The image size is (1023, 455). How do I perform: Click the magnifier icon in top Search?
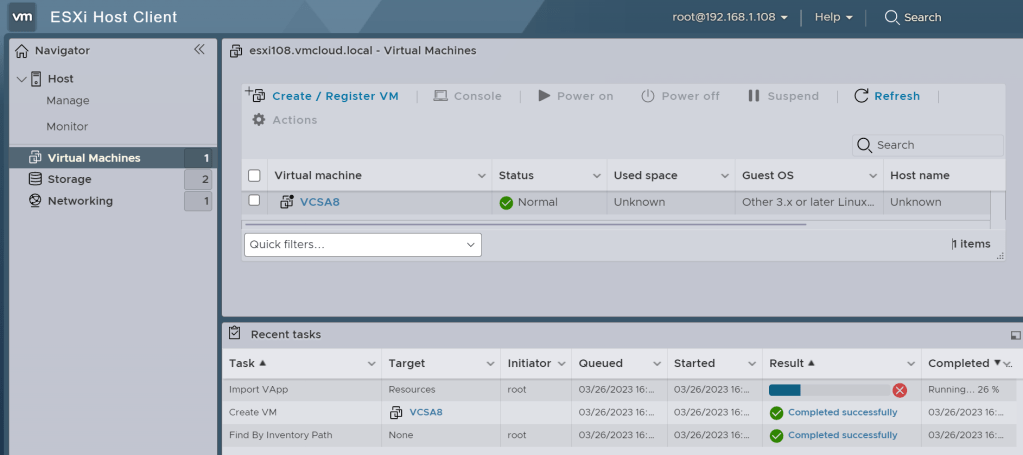[x=892, y=17]
